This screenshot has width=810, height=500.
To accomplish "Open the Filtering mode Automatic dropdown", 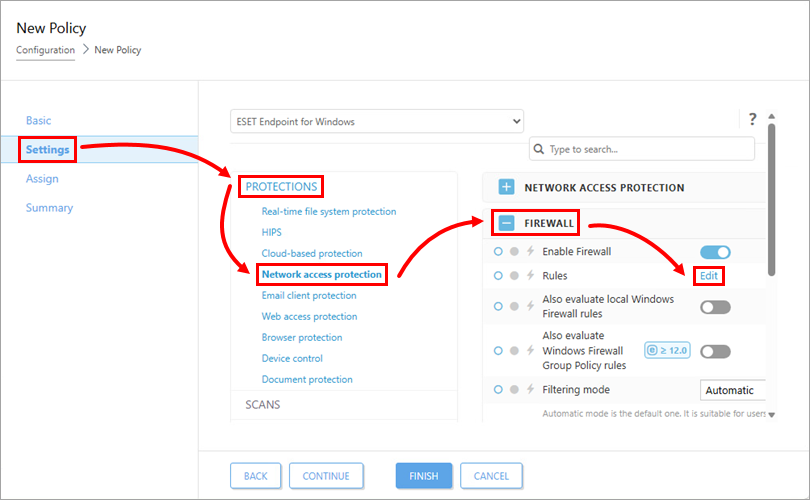I will 733,390.
